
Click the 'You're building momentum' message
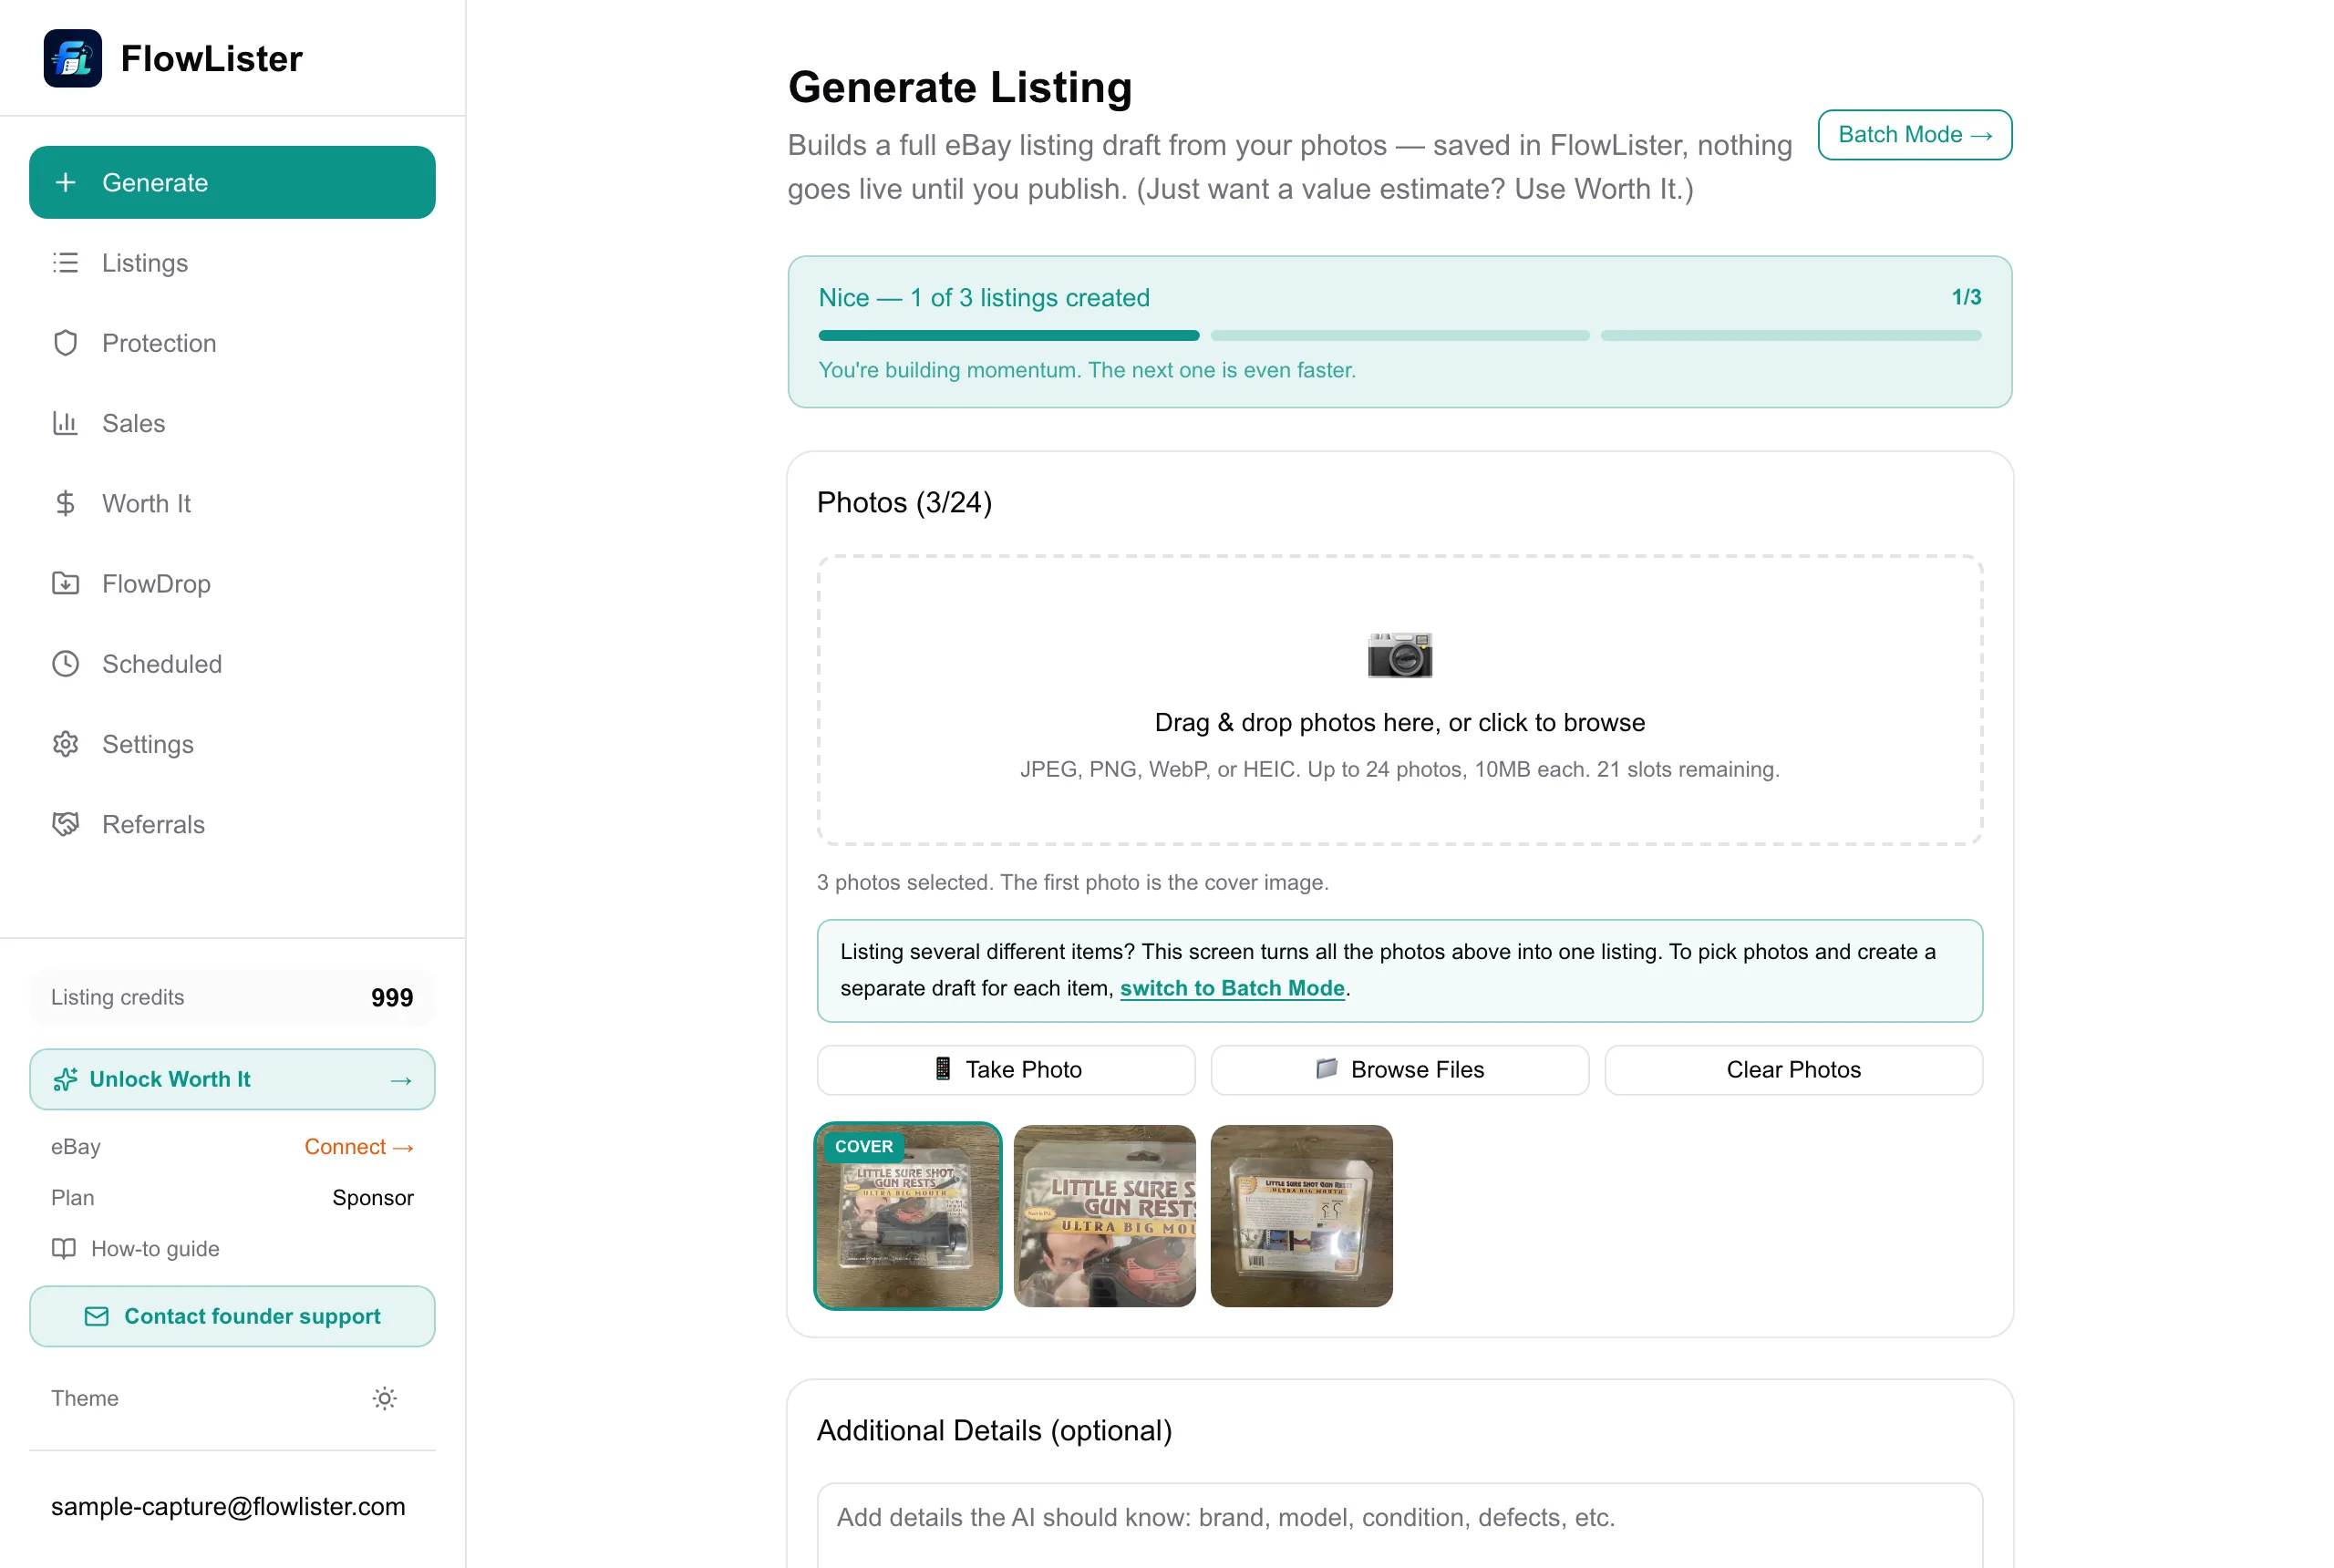(1087, 370)
